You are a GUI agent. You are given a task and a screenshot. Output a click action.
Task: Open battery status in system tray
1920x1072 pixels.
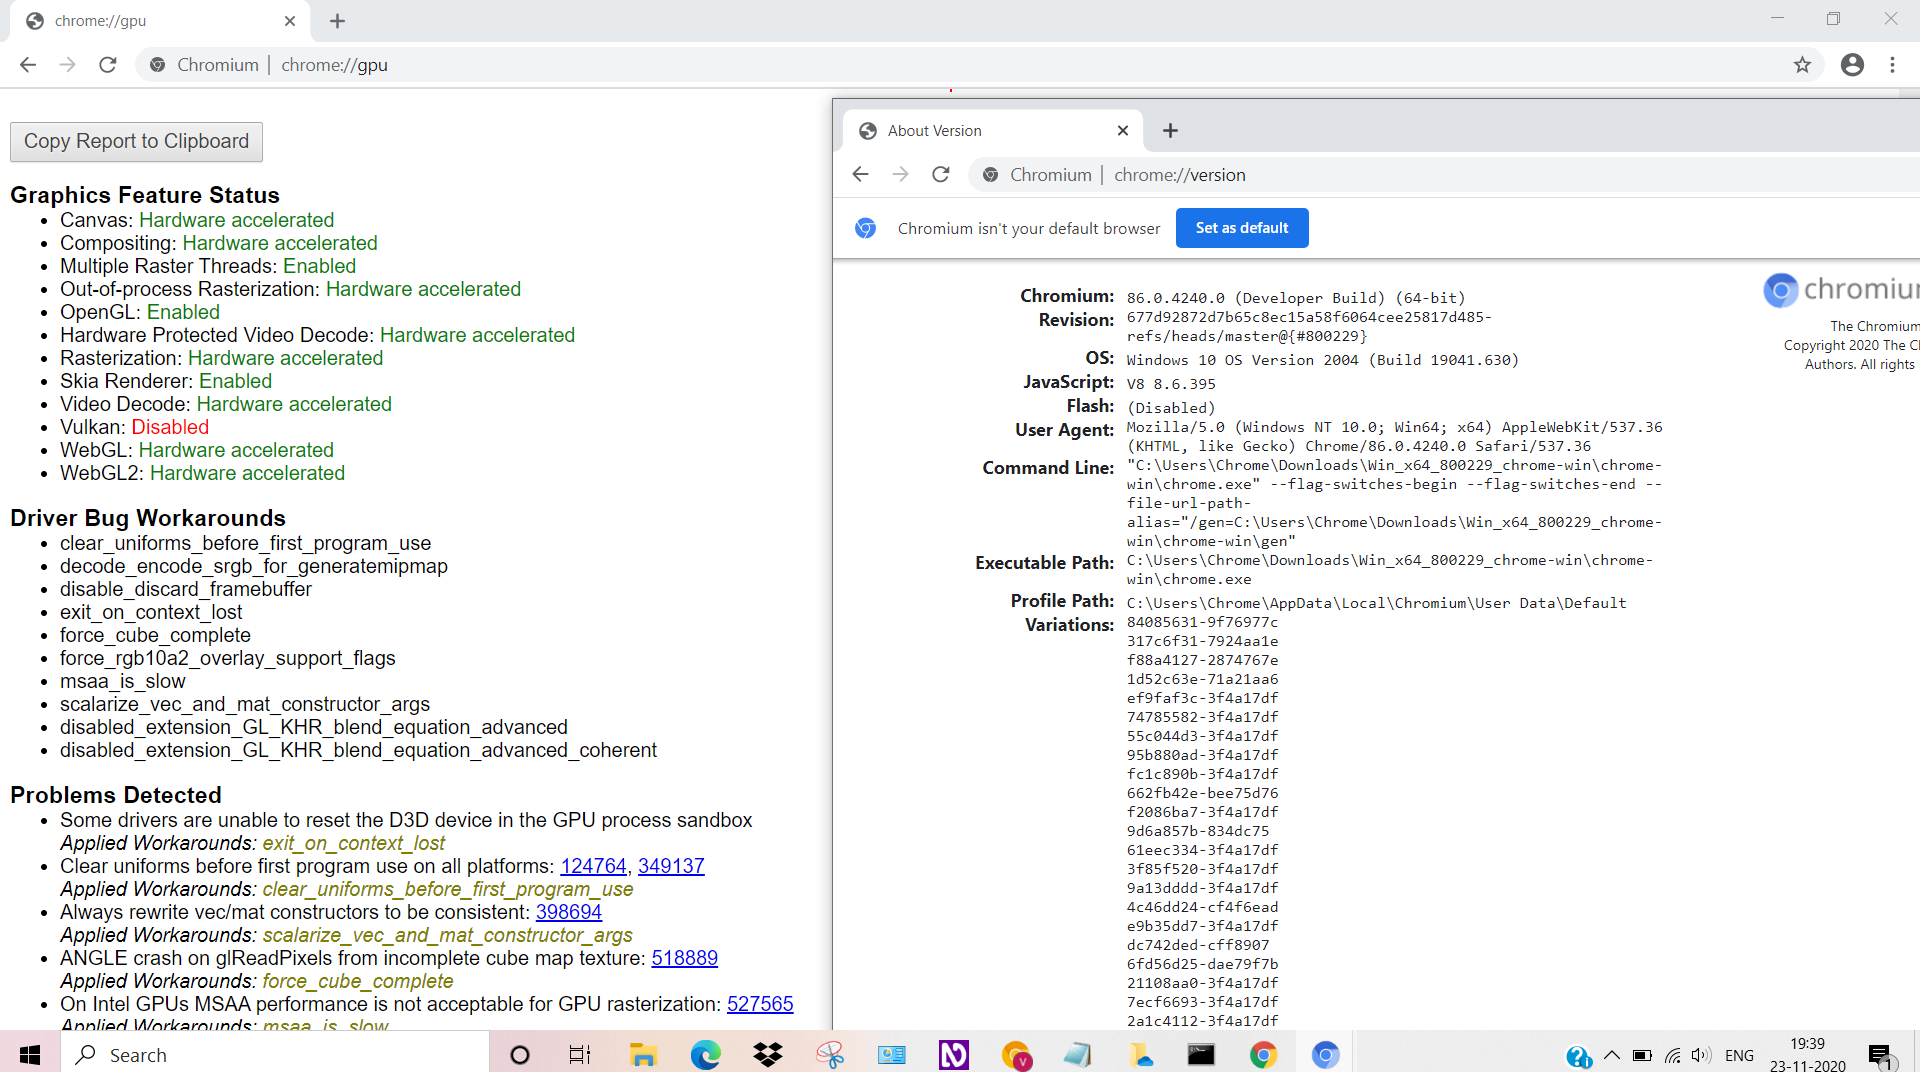click(1642, 1055)
